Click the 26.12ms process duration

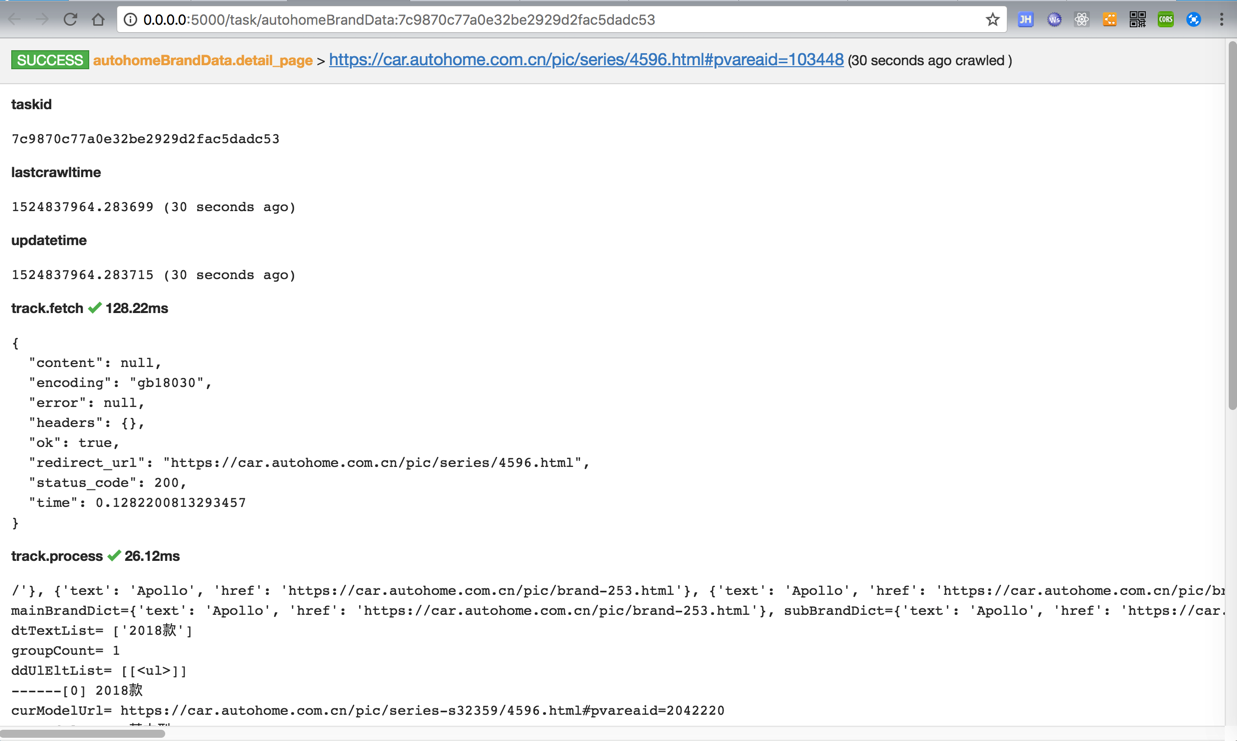(x=152, y=556)
